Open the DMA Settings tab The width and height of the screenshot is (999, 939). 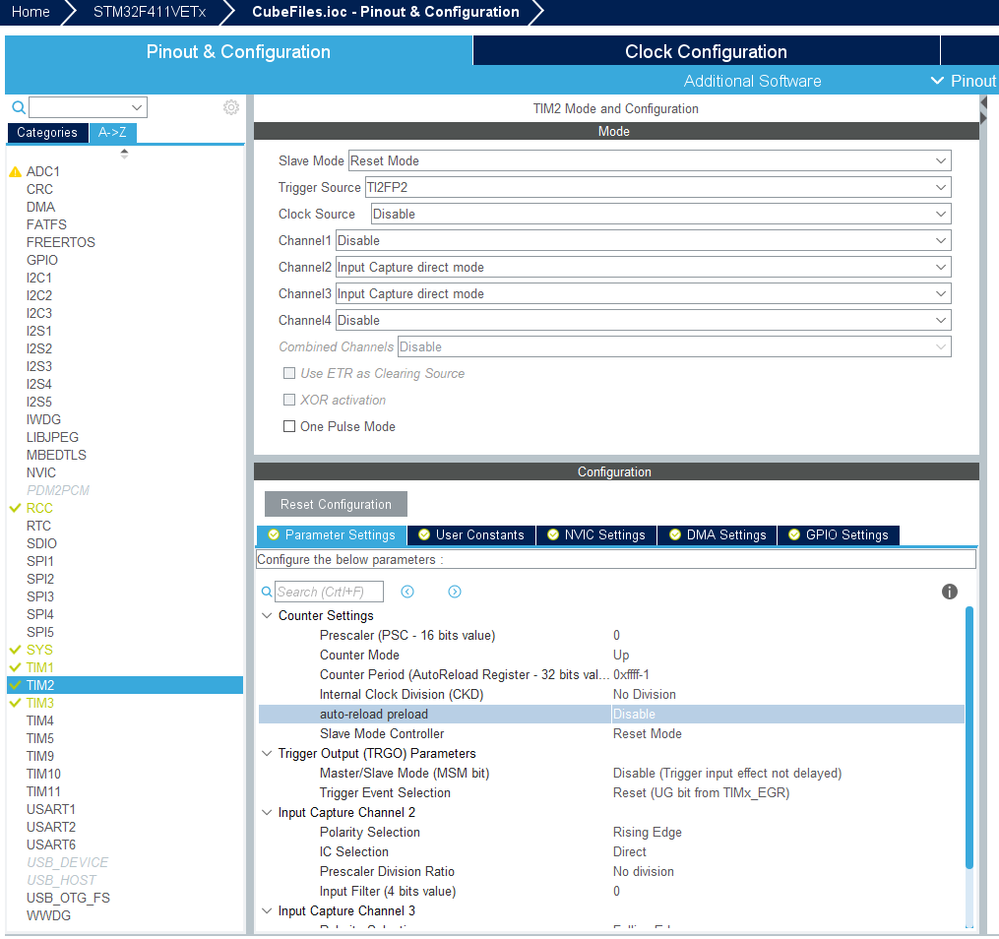(x=717, y=534)
